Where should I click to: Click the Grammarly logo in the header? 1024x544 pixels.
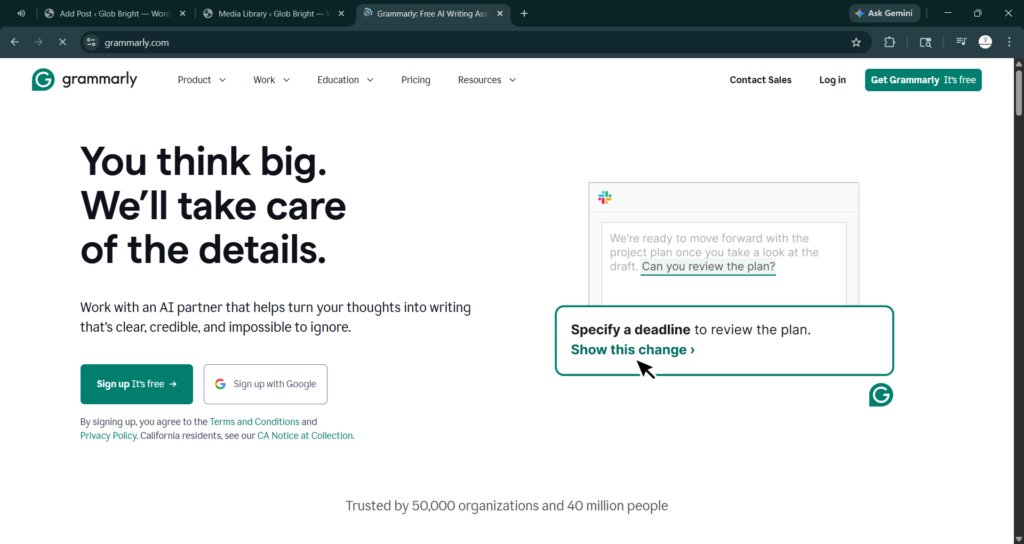[x=84, y=80]
